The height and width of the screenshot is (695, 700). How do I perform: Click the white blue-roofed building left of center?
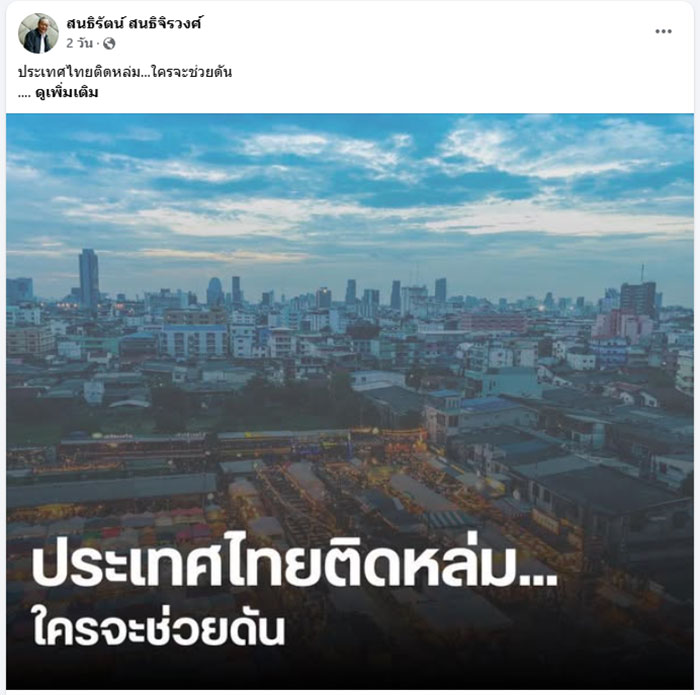click(193, 340)
